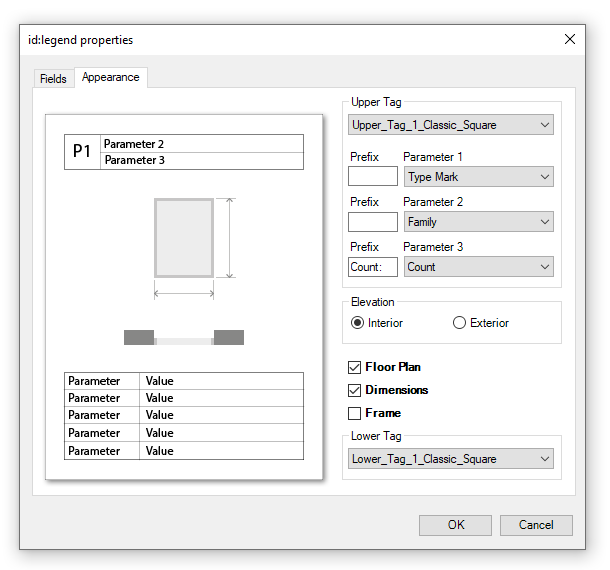Screen dimensions: 610x570
Task: Enable the Frame checkbox
Action: (354, 413)
